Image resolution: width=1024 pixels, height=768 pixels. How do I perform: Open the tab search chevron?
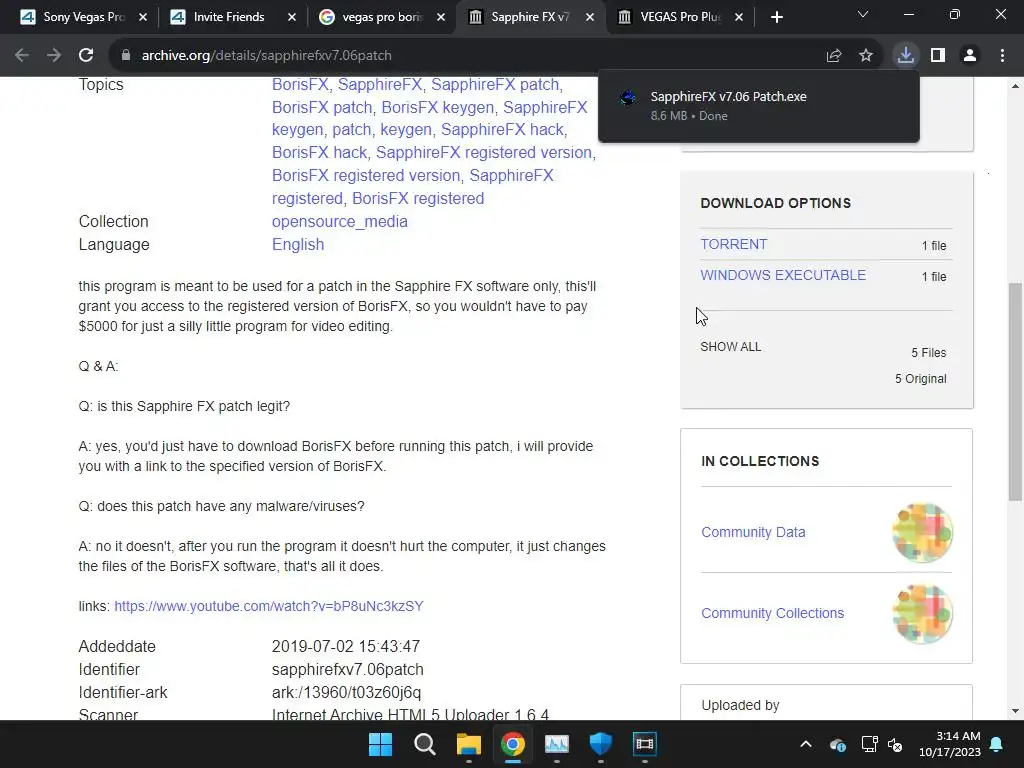pos(863,14)
